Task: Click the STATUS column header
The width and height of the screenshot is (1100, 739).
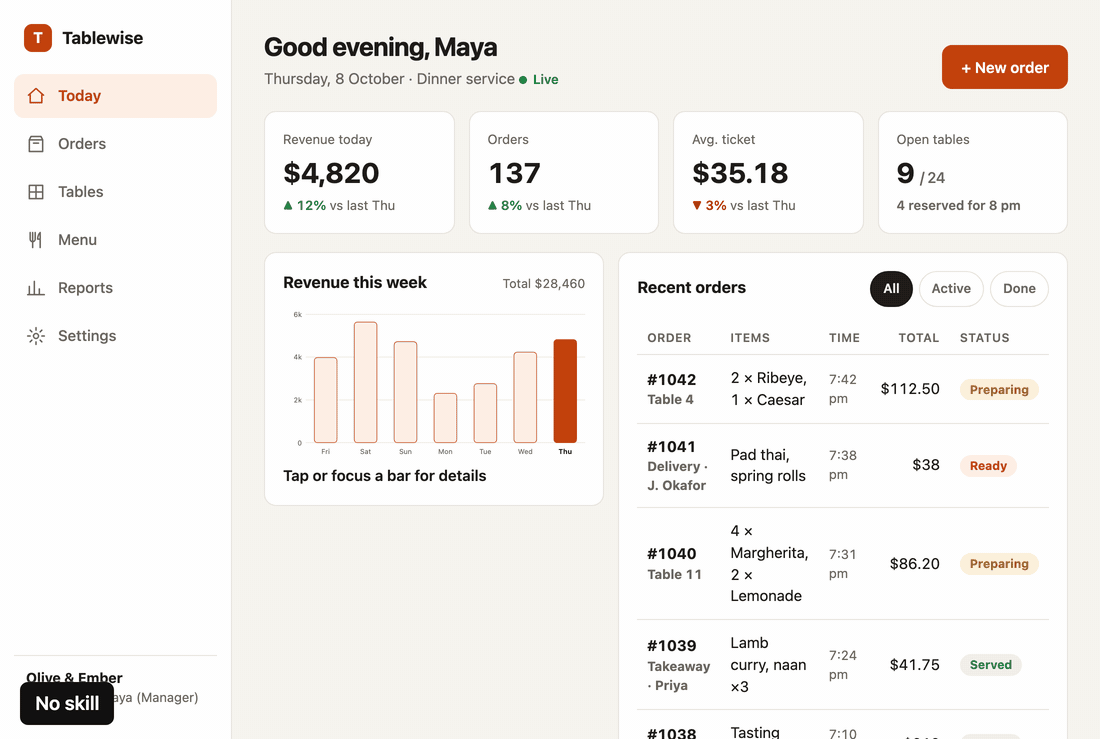Action: tap(984, 338)
